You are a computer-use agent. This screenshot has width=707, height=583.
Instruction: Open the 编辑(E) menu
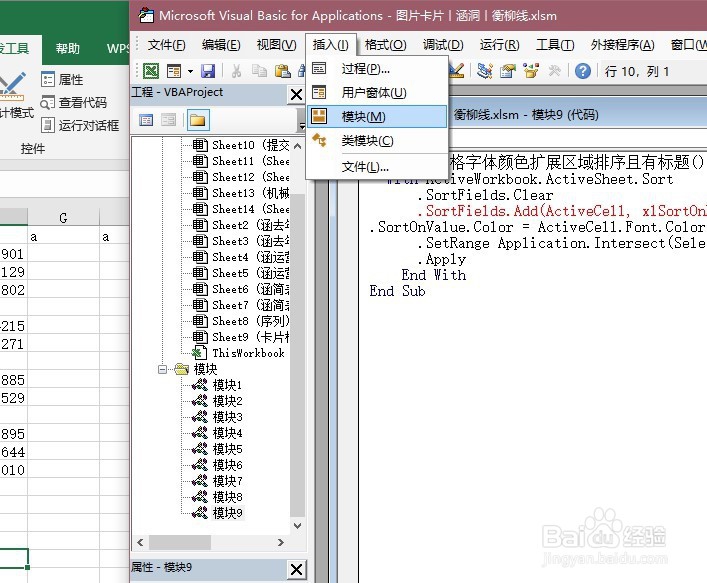pos(221,45)
